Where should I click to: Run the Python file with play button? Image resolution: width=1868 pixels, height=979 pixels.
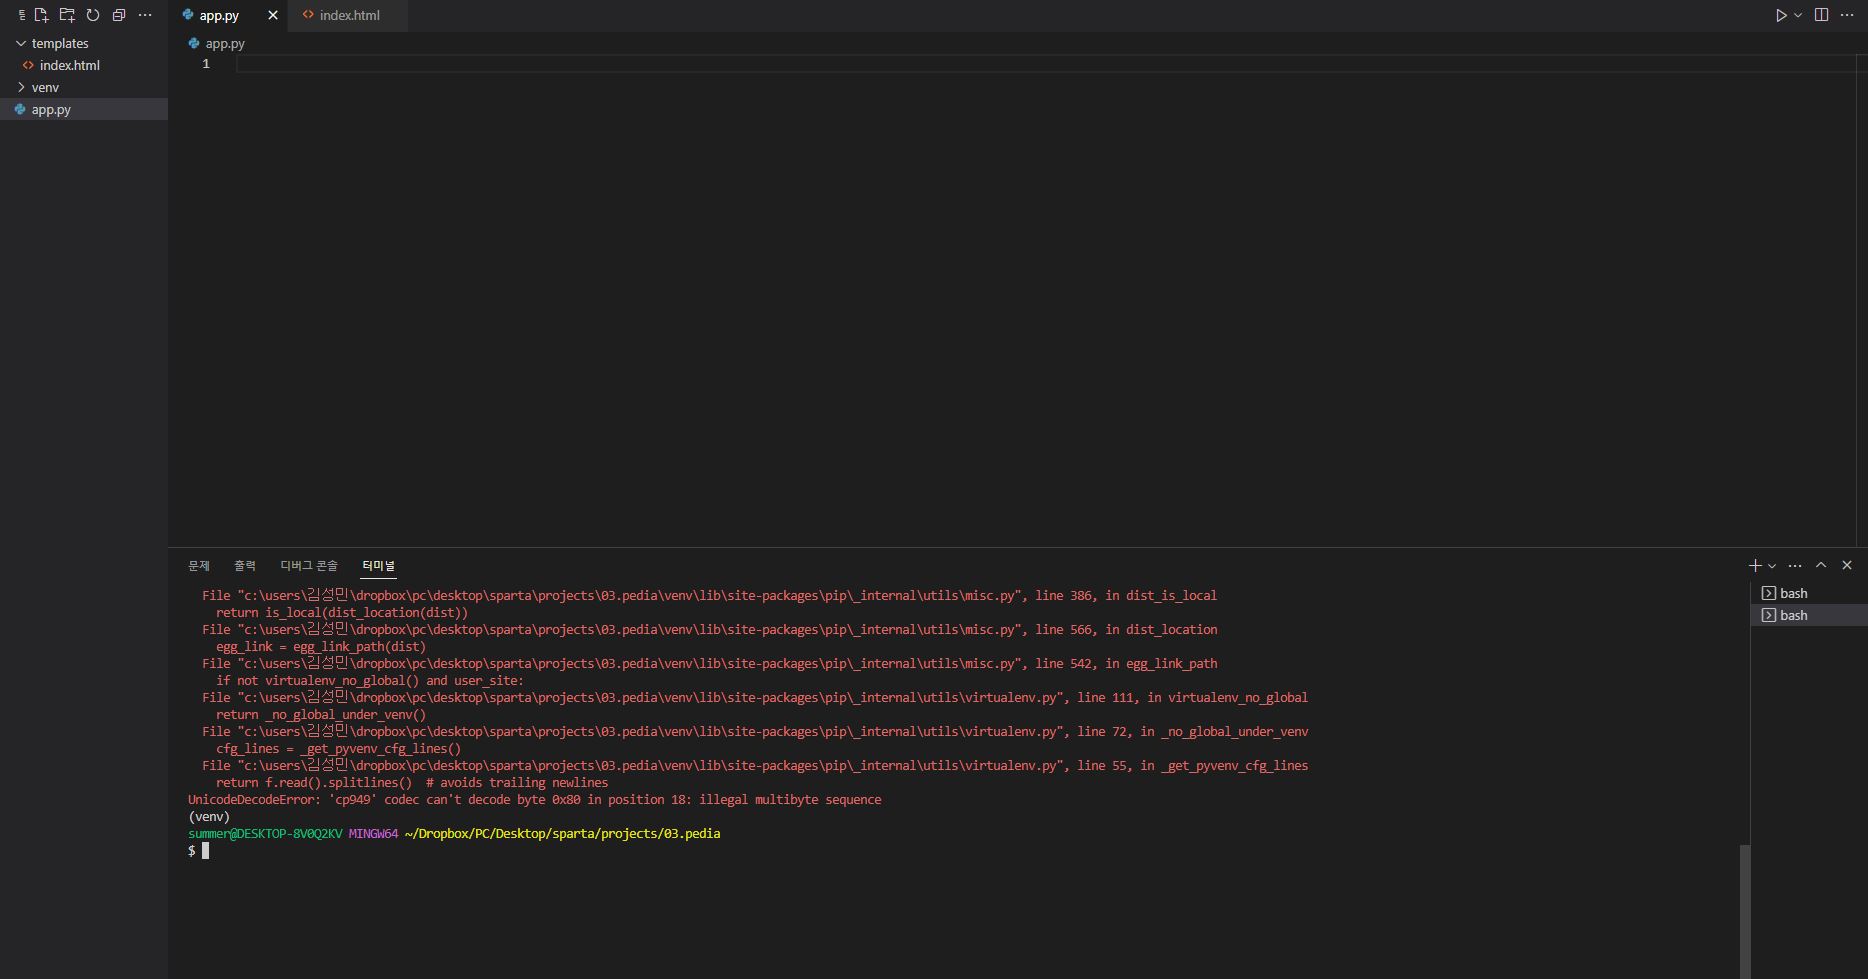point(1781,15)
